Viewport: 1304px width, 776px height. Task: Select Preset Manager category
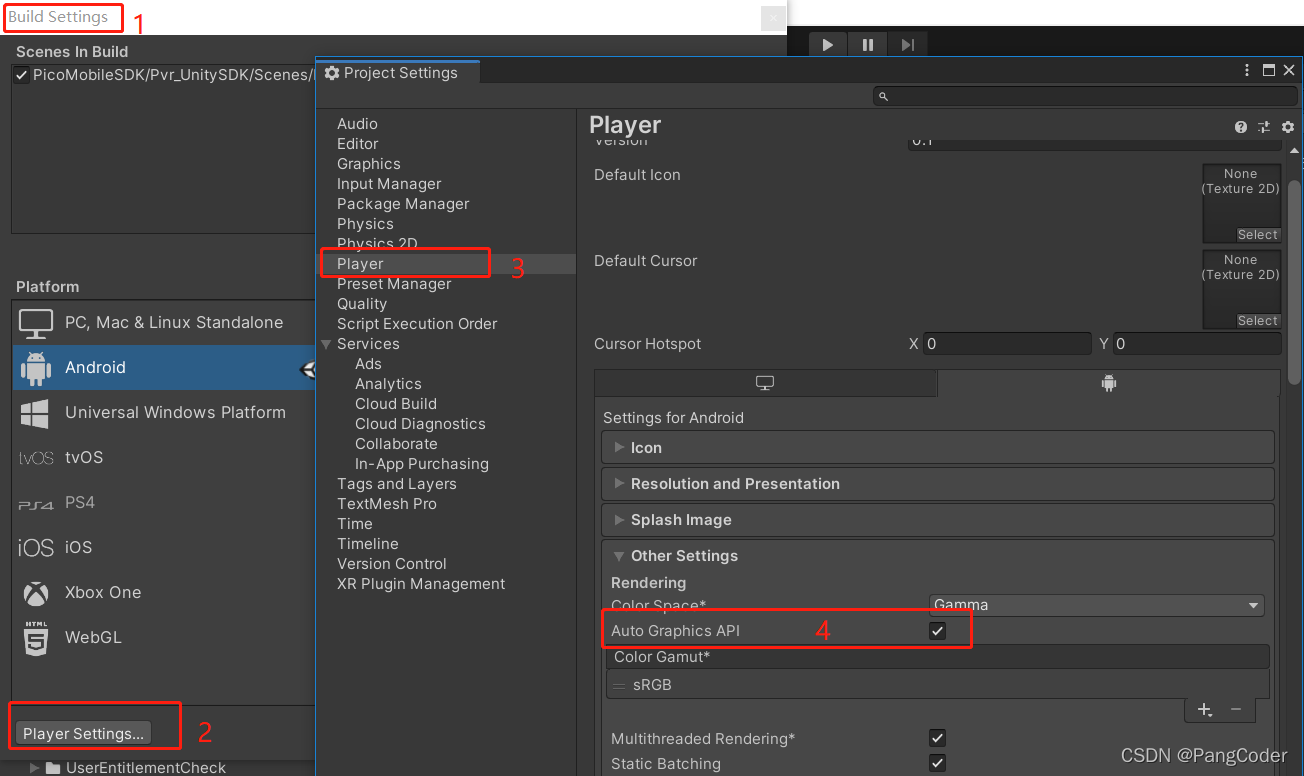[x=394, y=284]
